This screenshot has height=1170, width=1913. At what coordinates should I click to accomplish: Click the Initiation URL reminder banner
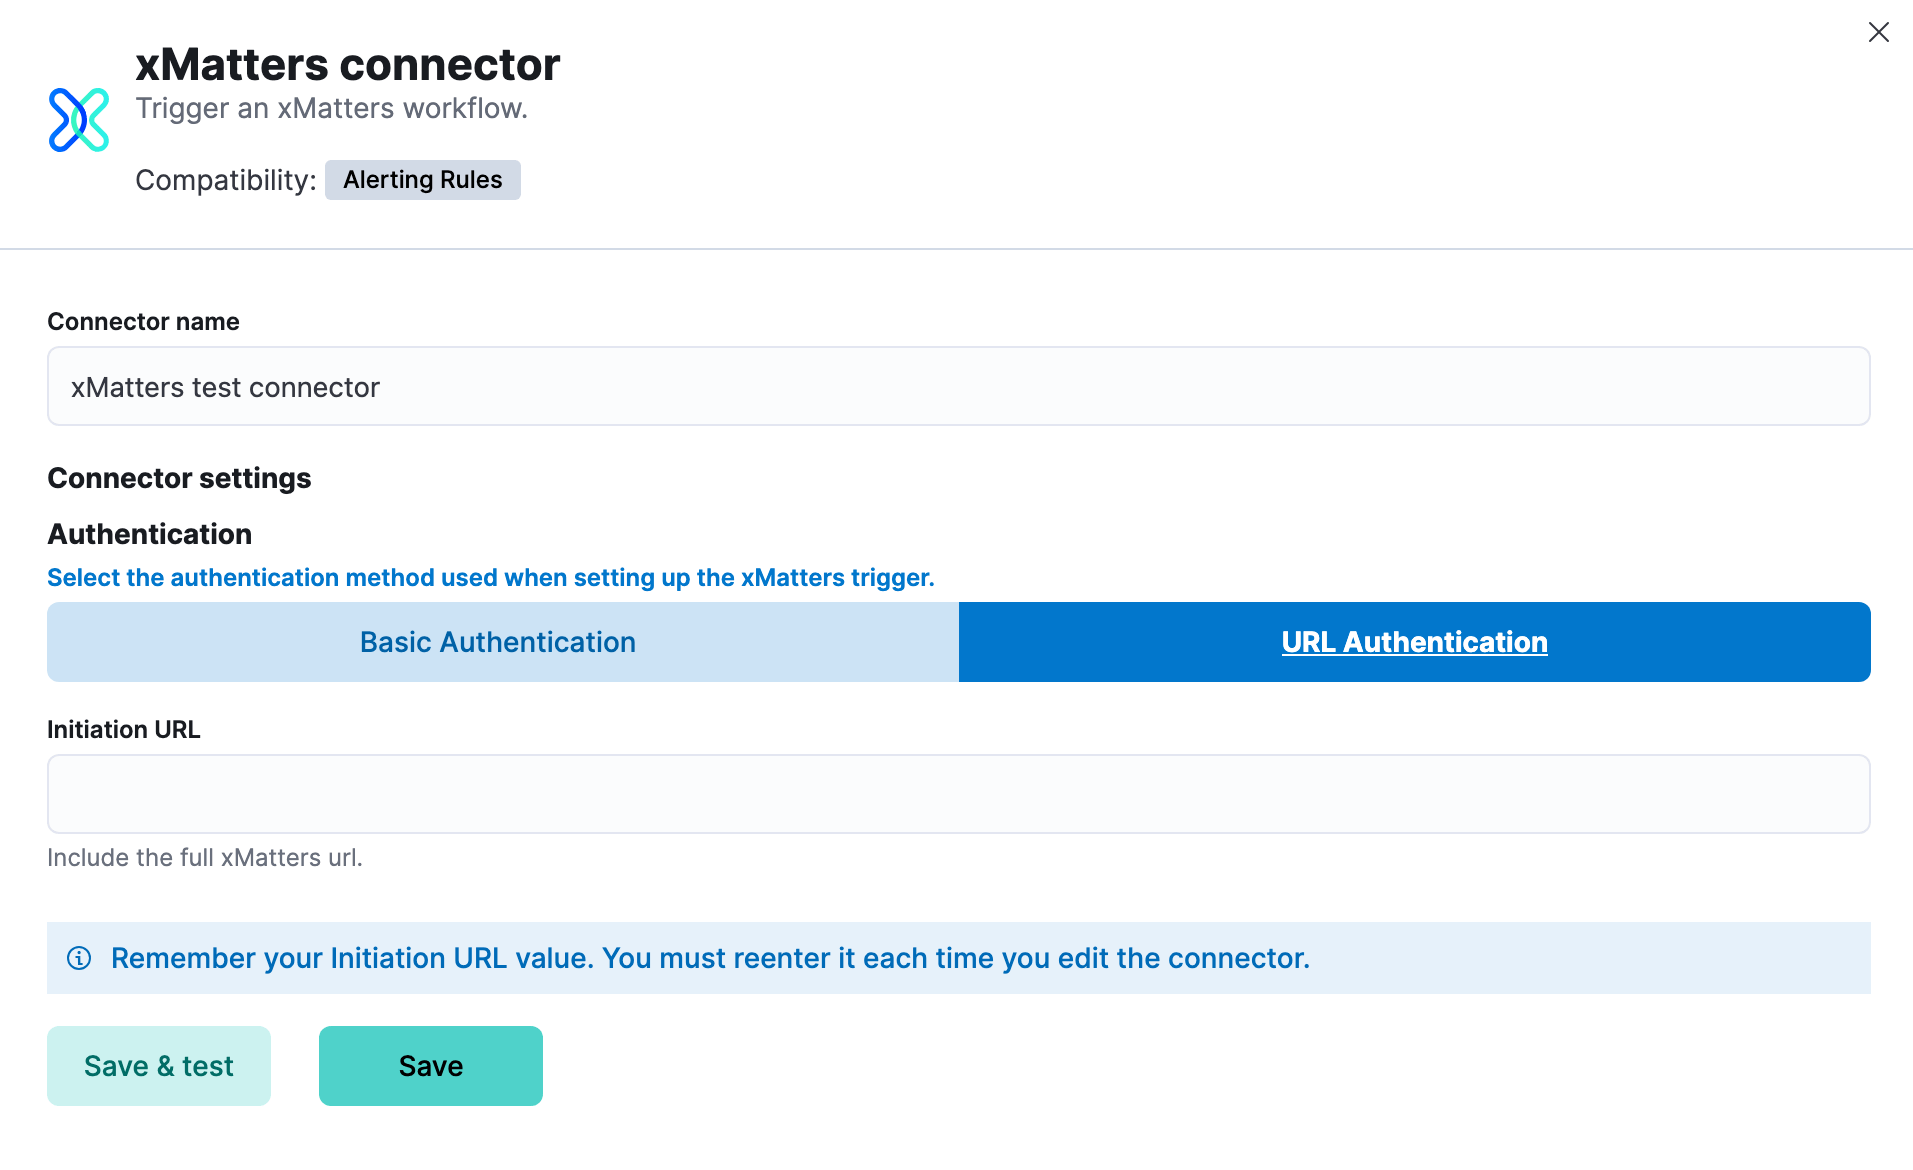point(711,958)
